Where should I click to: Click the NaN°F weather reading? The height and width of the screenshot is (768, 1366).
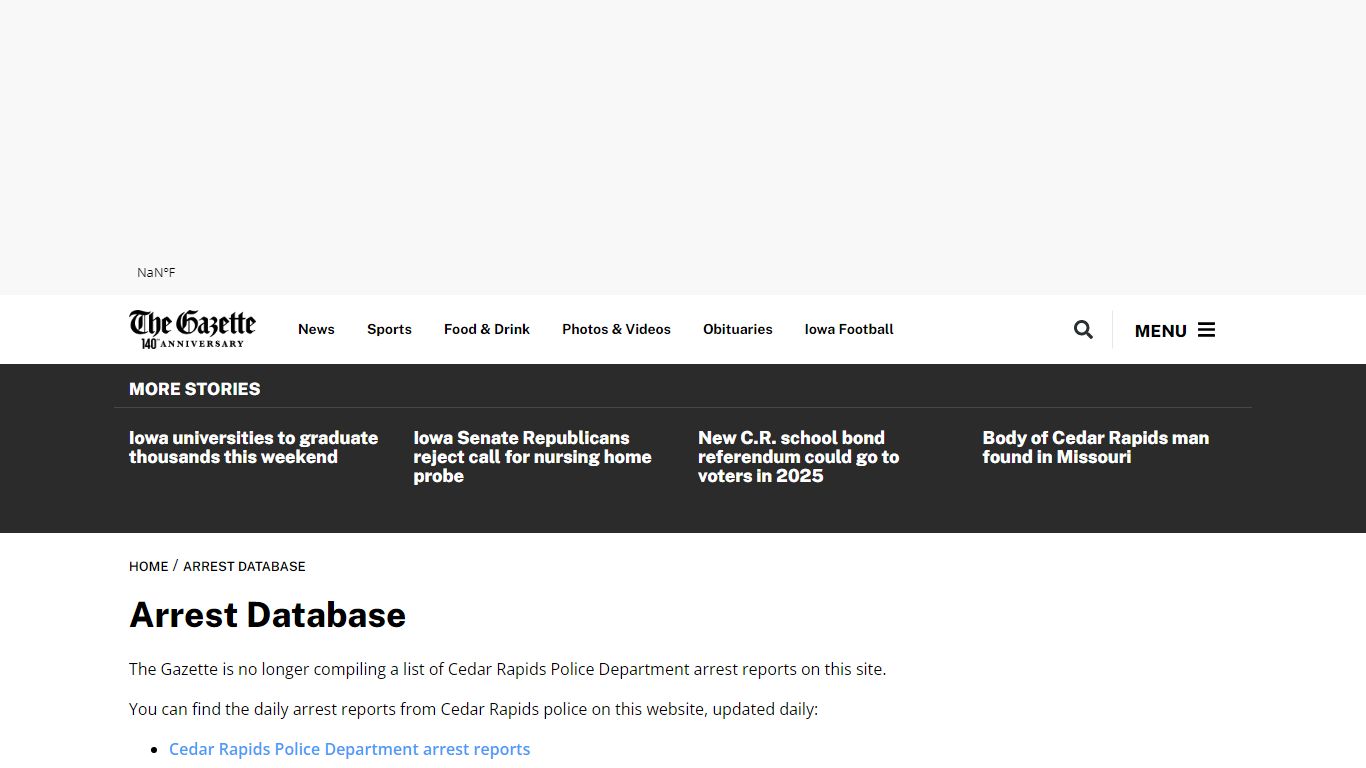(156, 272)
